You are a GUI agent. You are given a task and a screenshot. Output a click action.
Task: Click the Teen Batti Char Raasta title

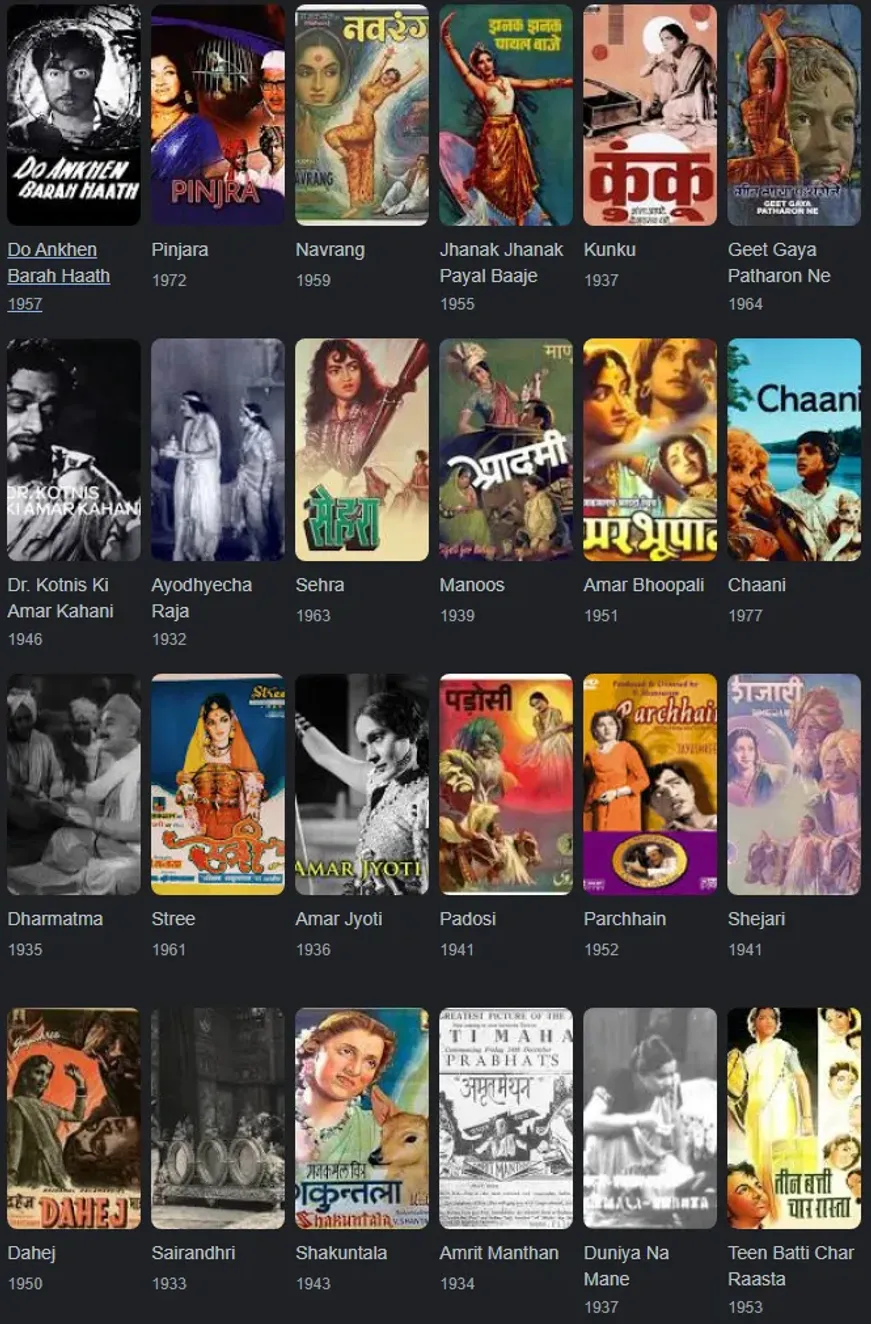[x=791, y=1265]
